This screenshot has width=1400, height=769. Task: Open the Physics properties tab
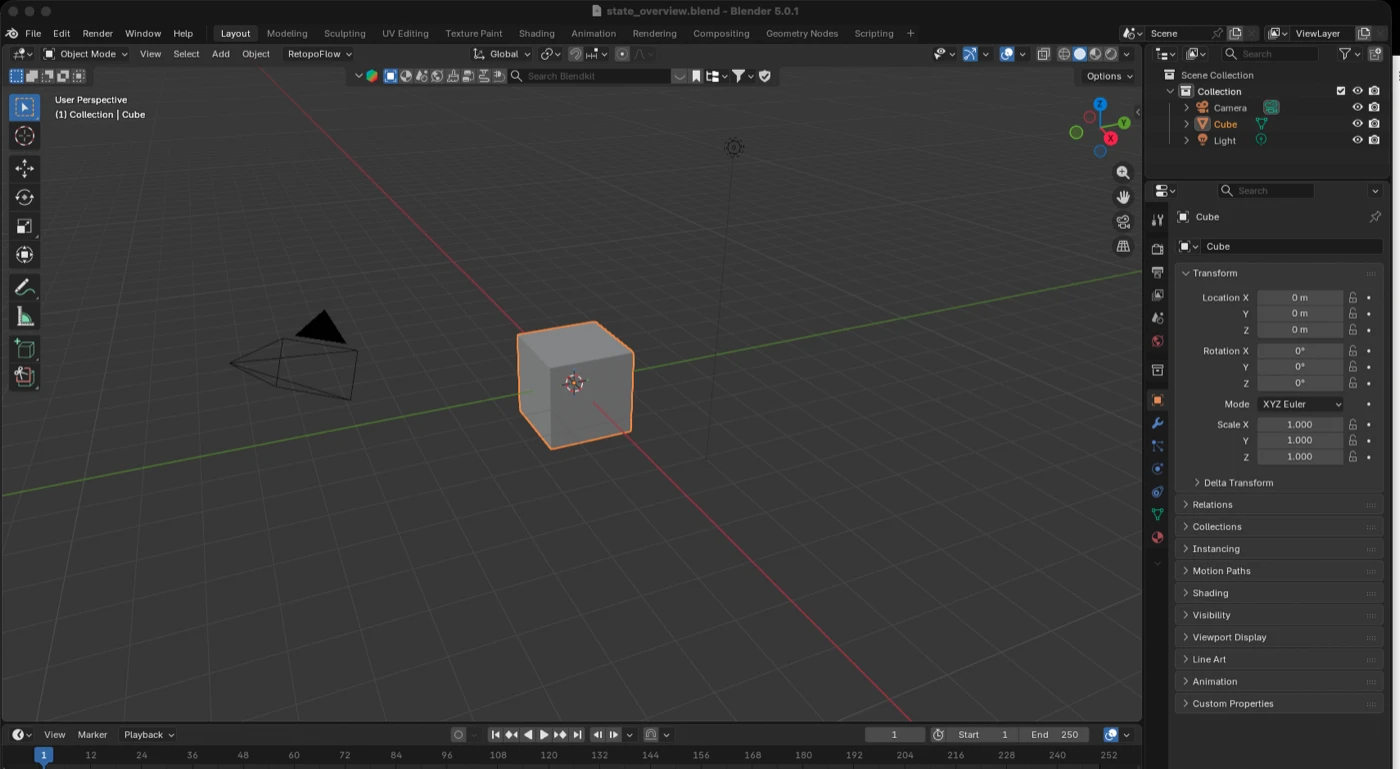[1157, 469]
